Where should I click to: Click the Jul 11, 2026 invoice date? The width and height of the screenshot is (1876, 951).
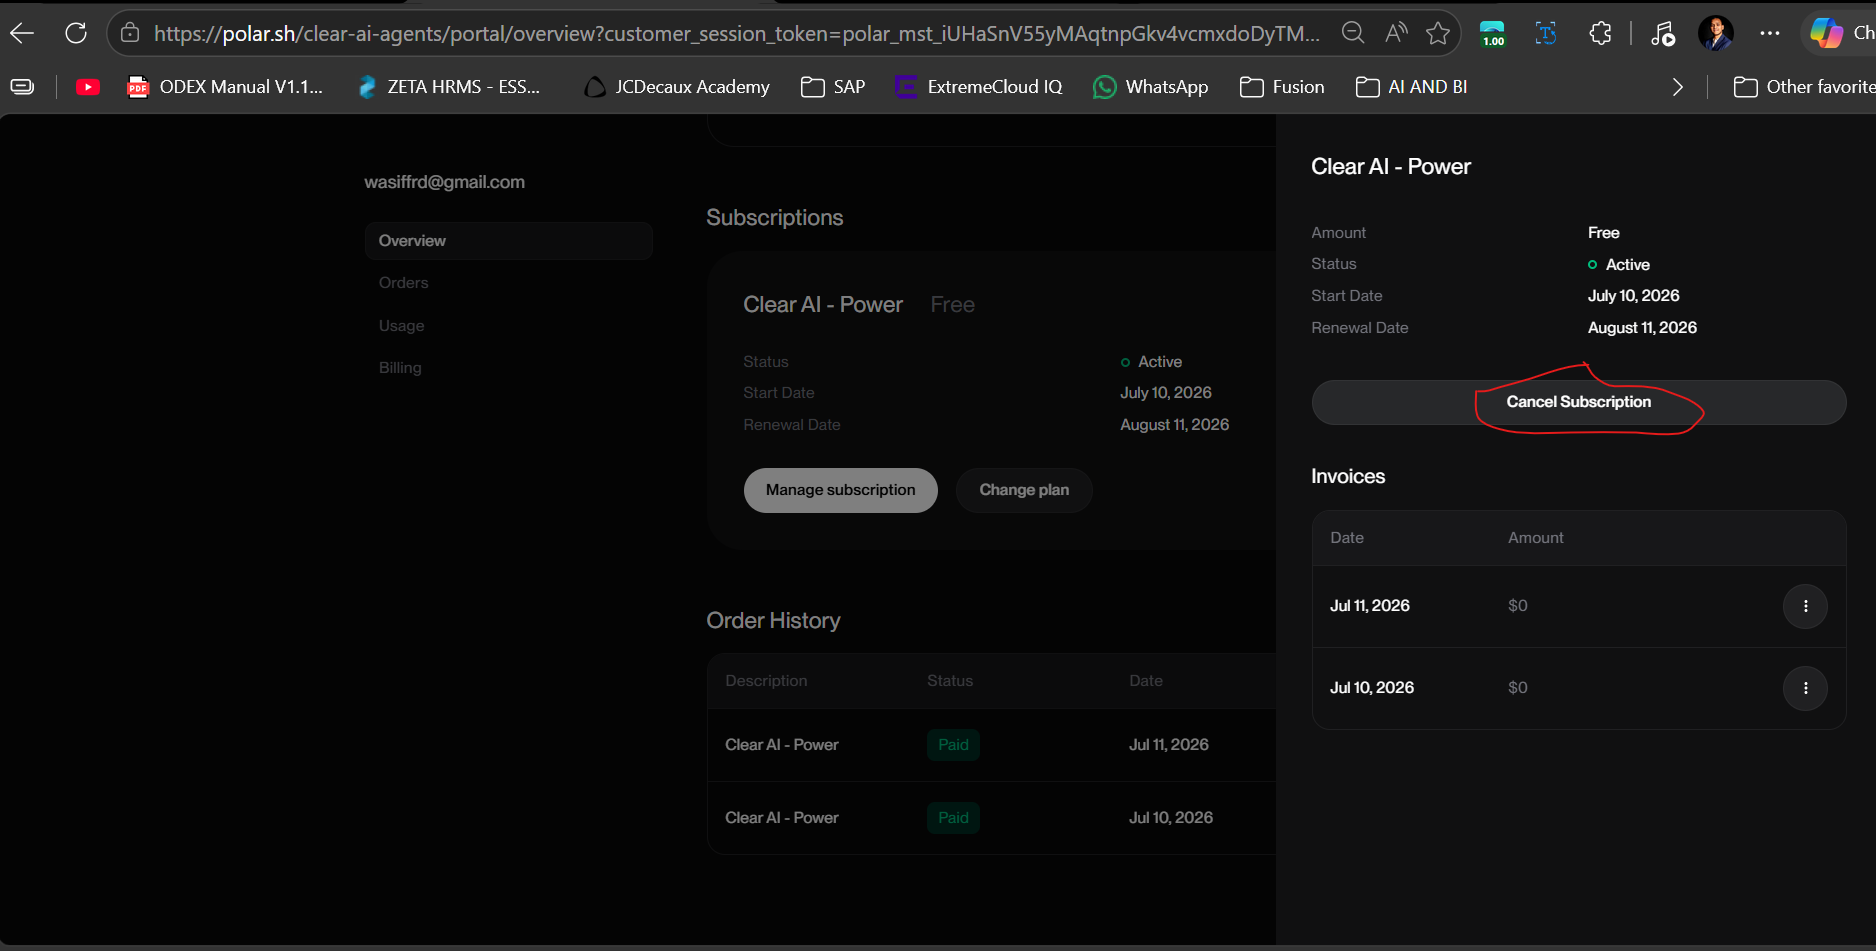click(x=1370, y=606)
